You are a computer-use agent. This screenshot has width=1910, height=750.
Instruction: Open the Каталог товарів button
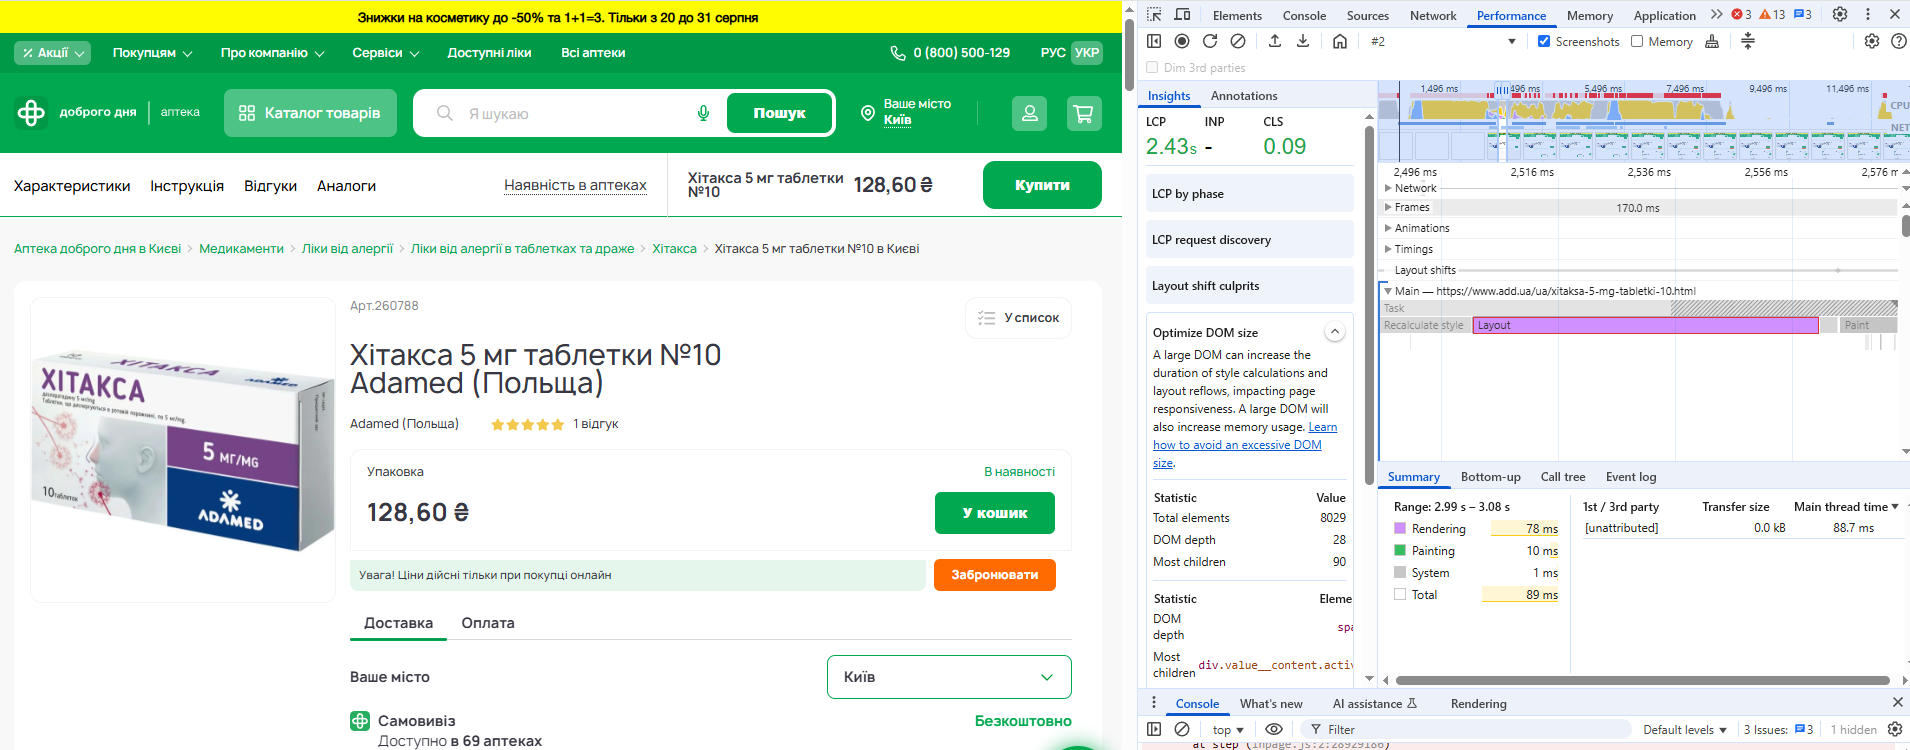tap(310, 113)
